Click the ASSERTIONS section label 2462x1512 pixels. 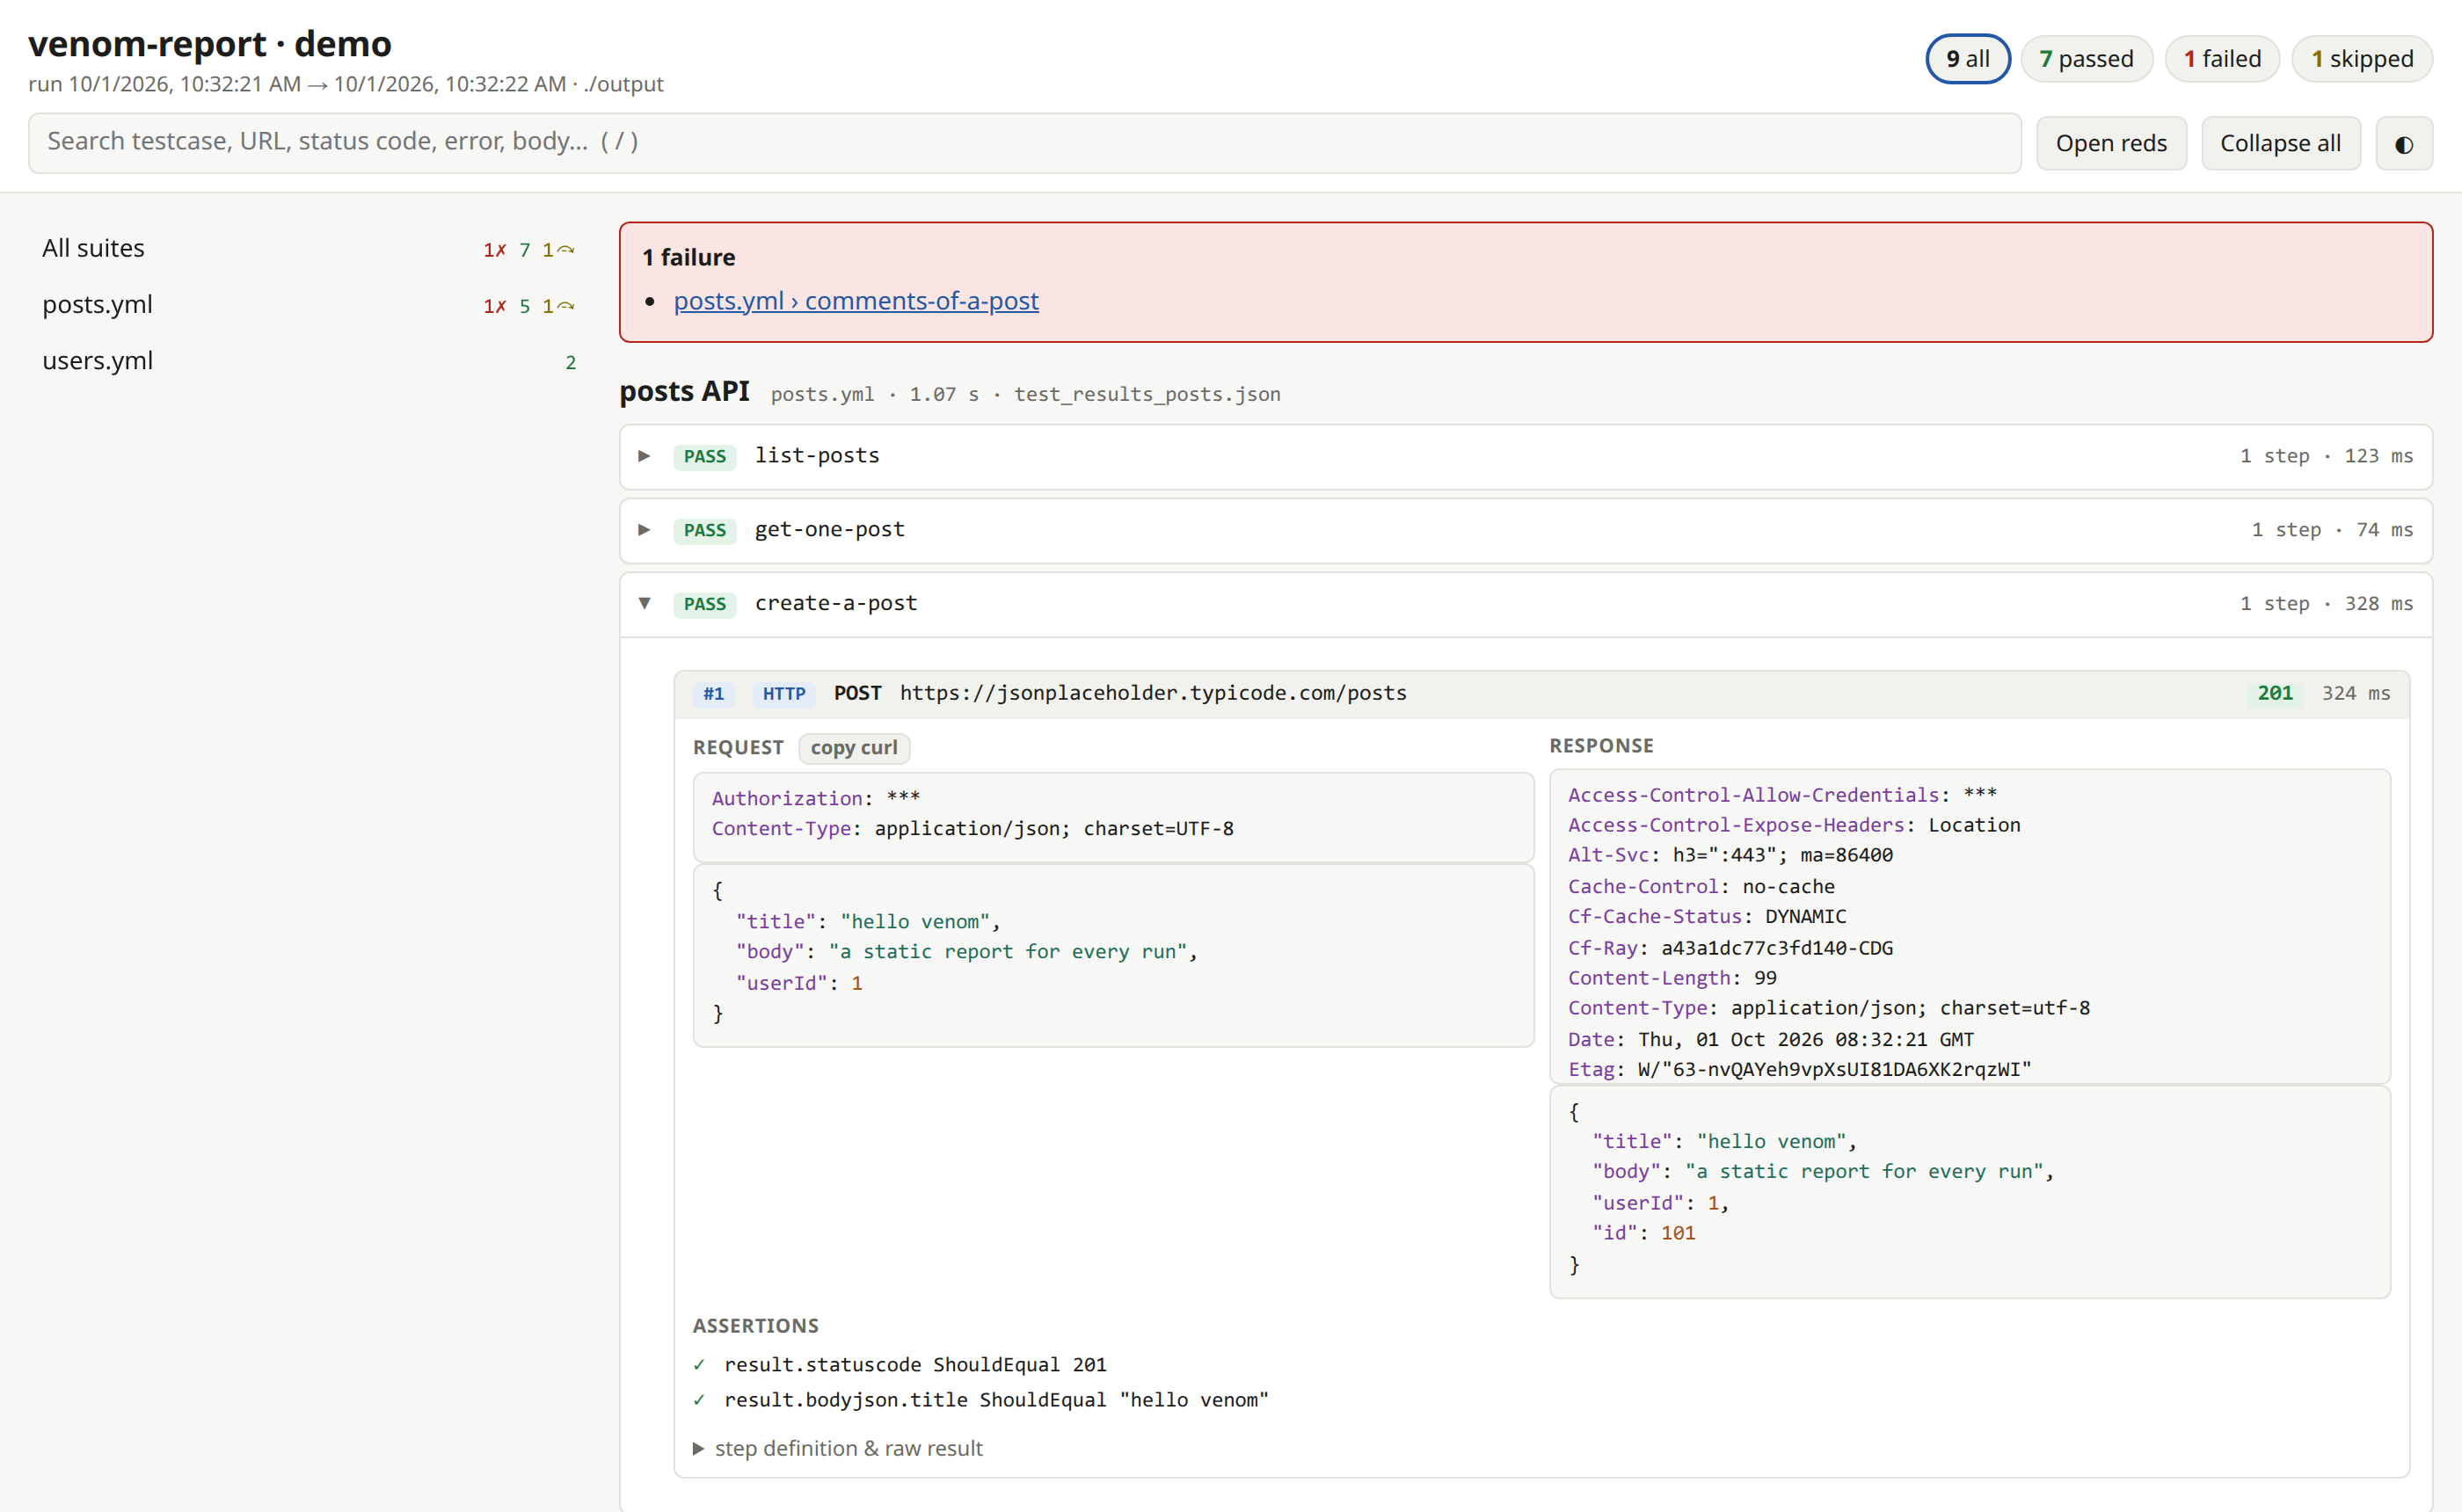(x=755, y=1326)
